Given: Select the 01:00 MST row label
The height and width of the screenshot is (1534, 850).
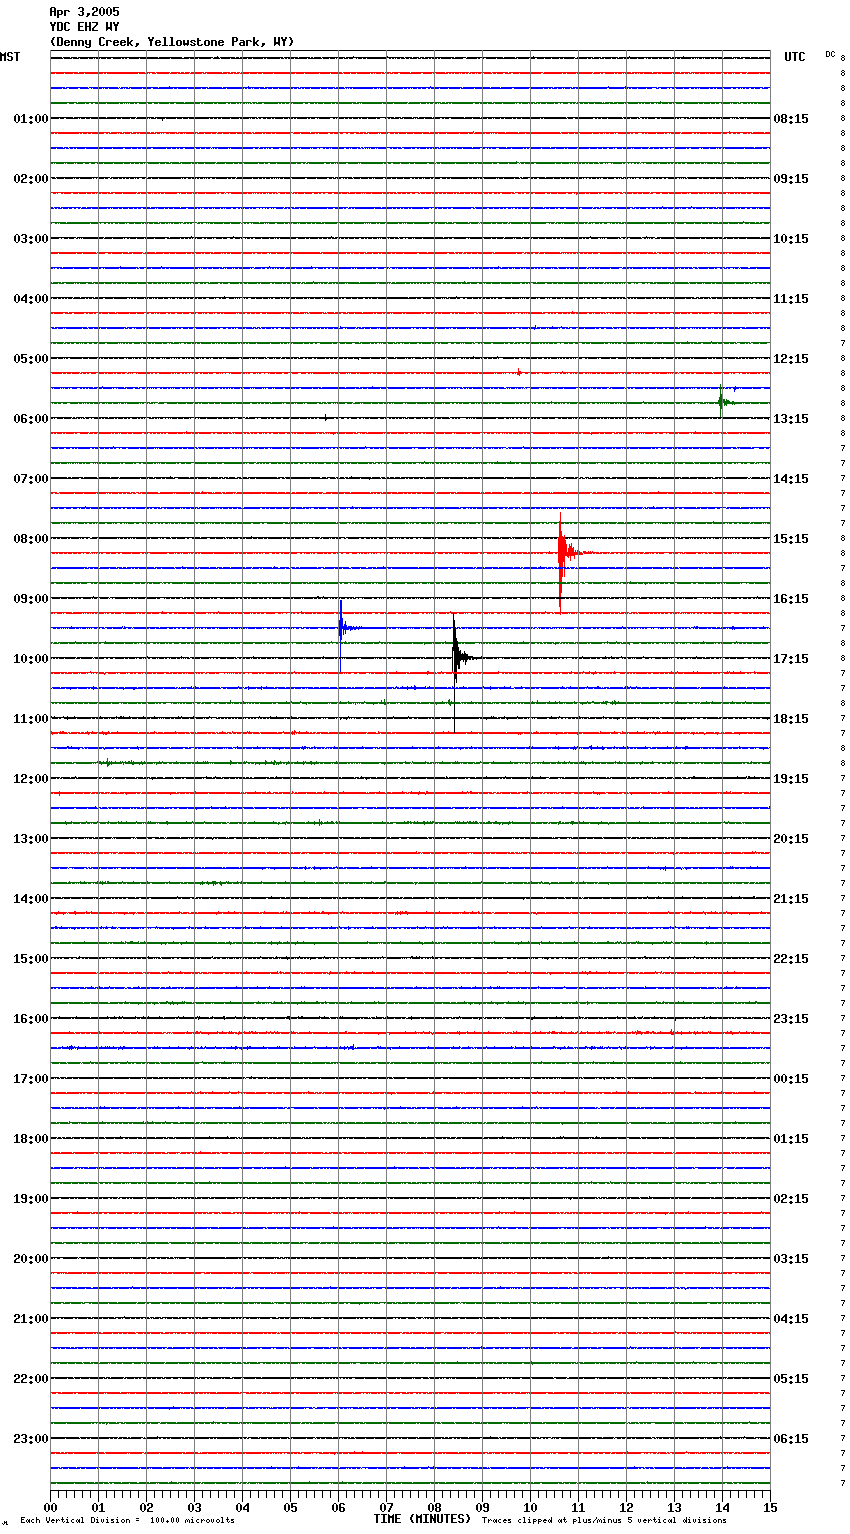Looking at the screenshot, I should pyautogui.click(x=30, y=119).
